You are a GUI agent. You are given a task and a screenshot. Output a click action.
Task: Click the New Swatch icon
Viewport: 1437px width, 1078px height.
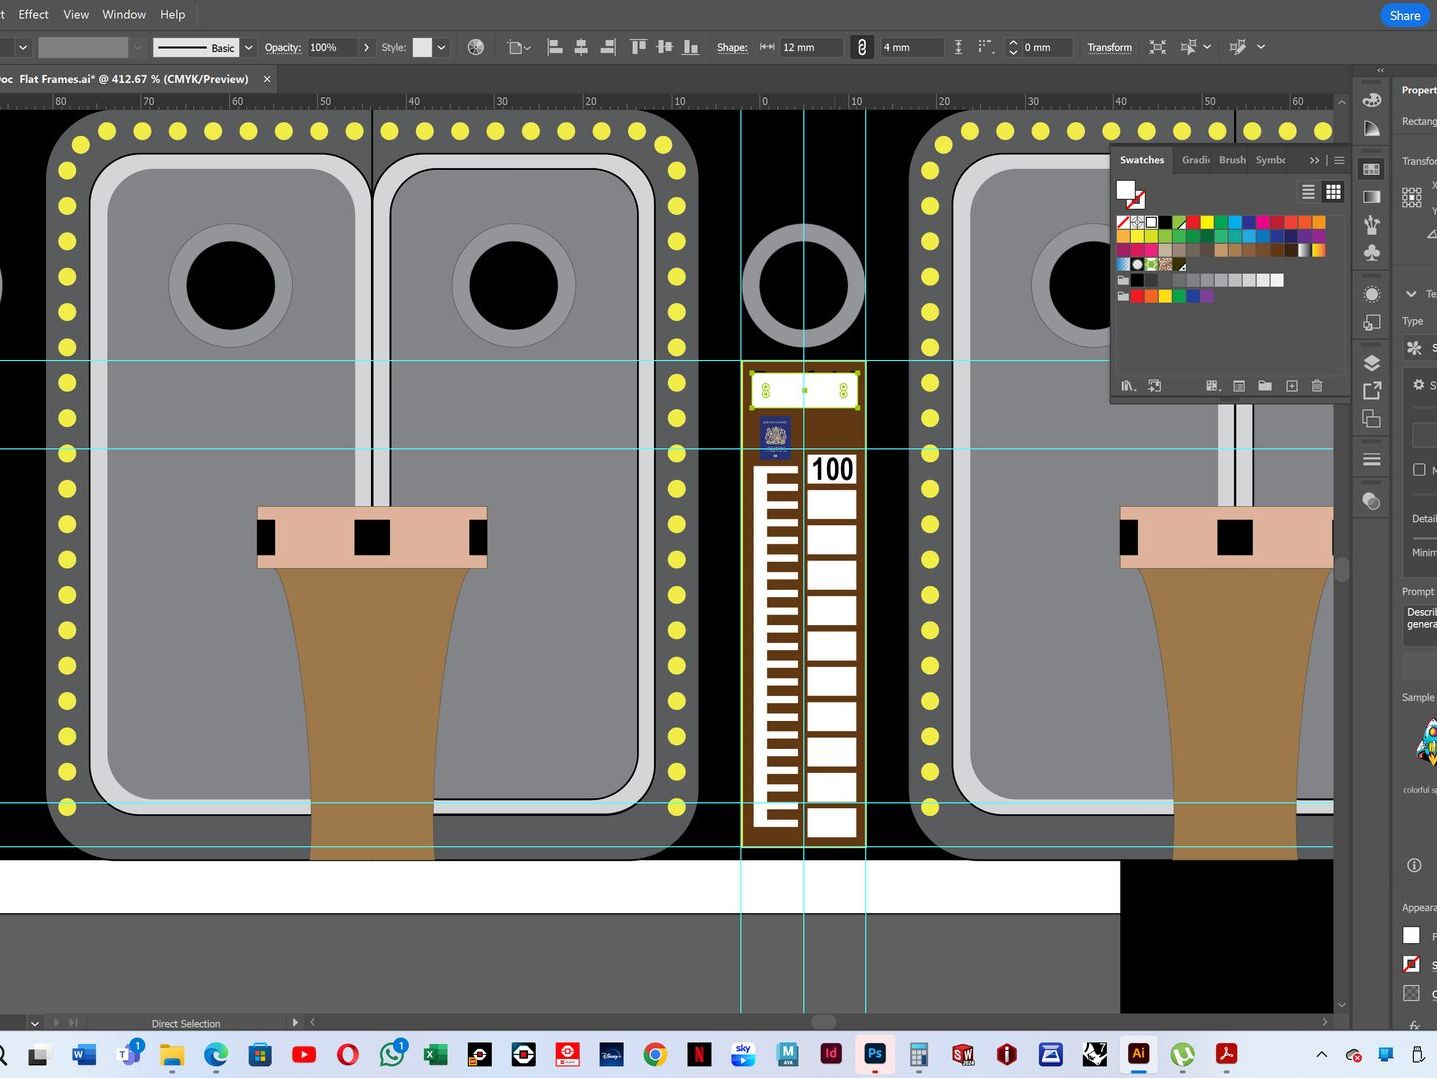pyautogui.click(x=1292, y=386)
